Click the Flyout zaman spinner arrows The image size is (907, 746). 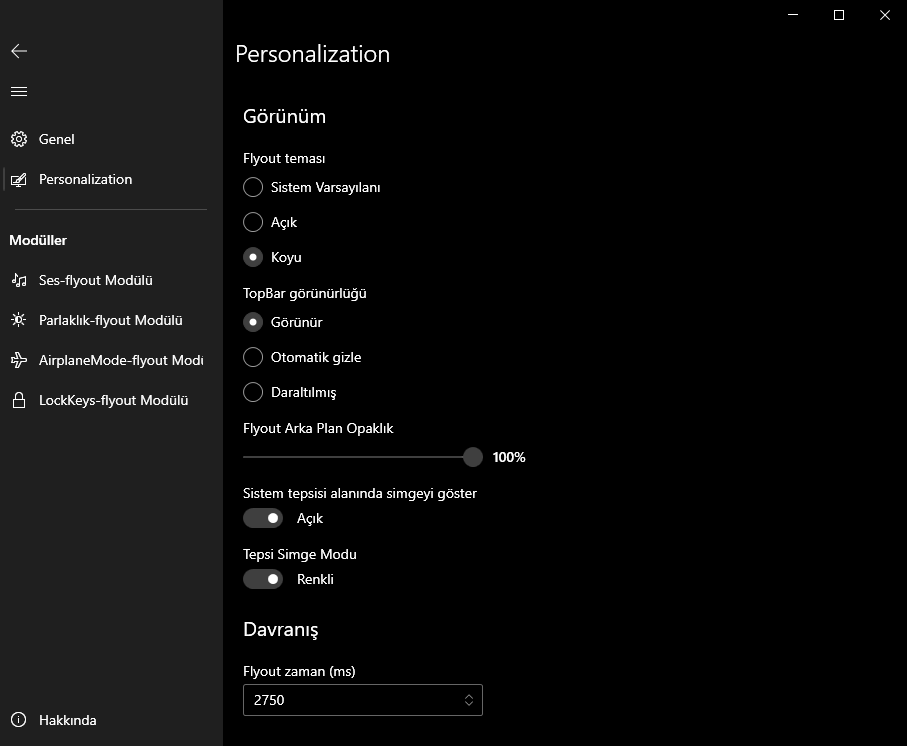[469, 700]
